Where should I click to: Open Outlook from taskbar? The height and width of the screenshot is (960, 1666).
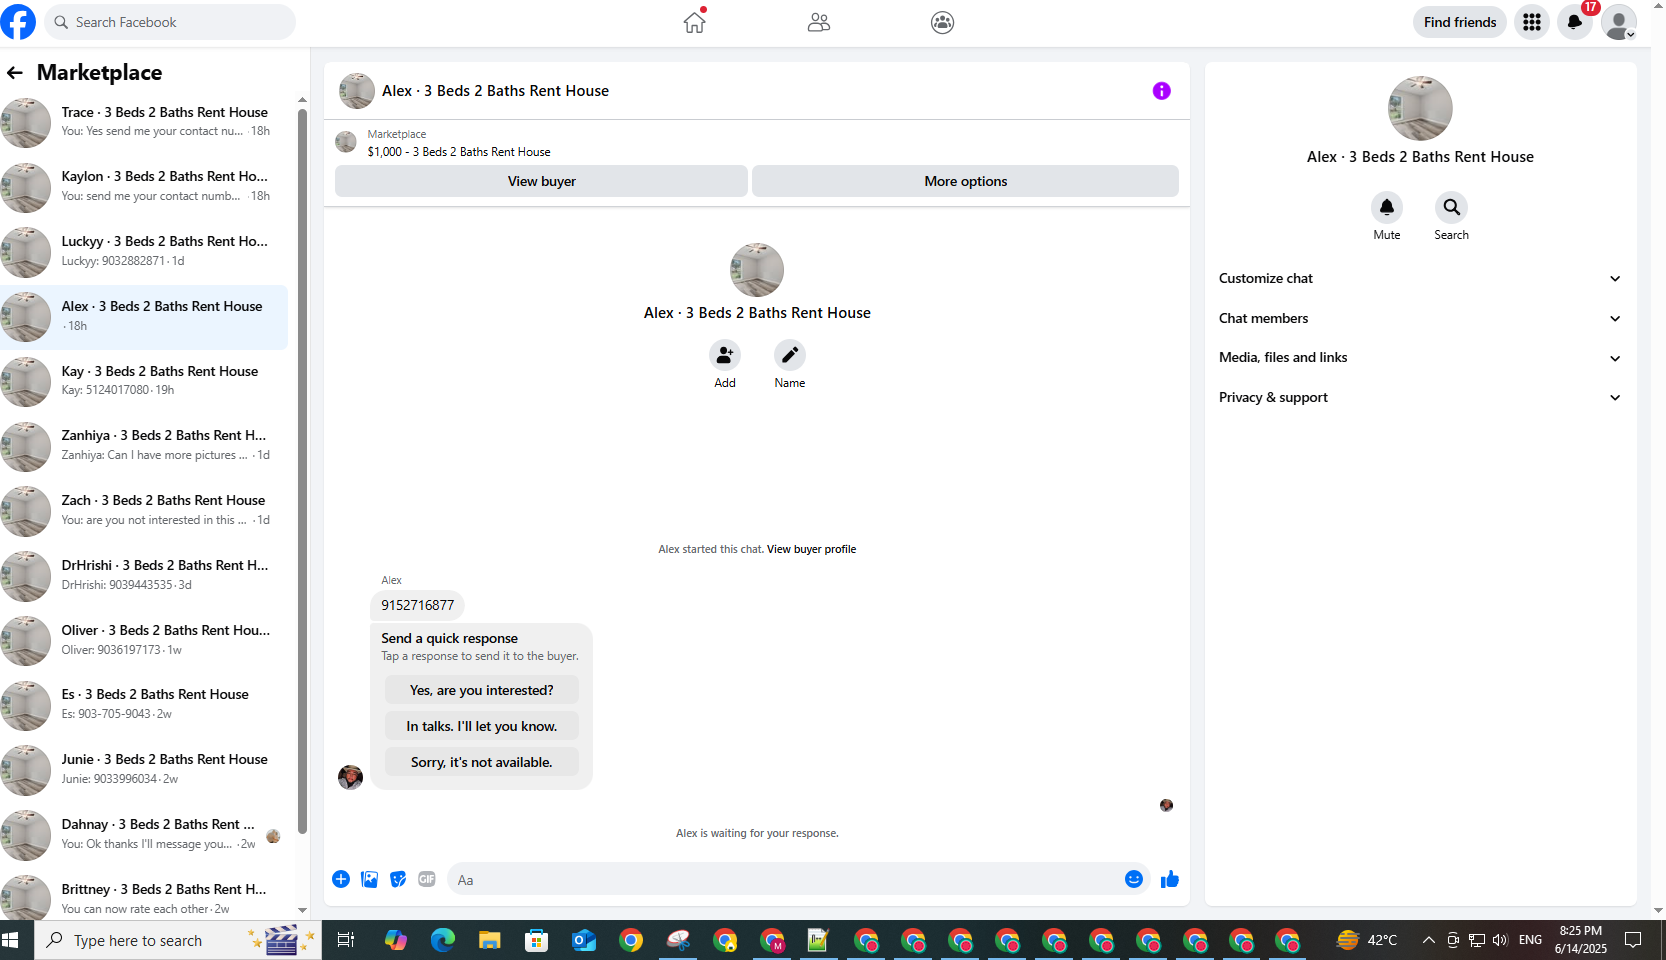coord(584,940)
